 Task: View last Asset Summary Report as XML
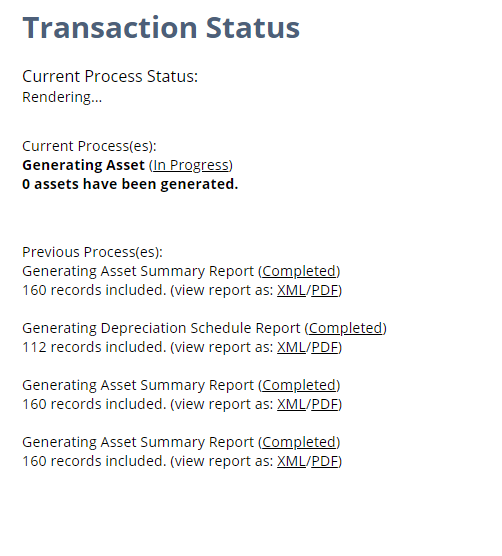point(291,461)
